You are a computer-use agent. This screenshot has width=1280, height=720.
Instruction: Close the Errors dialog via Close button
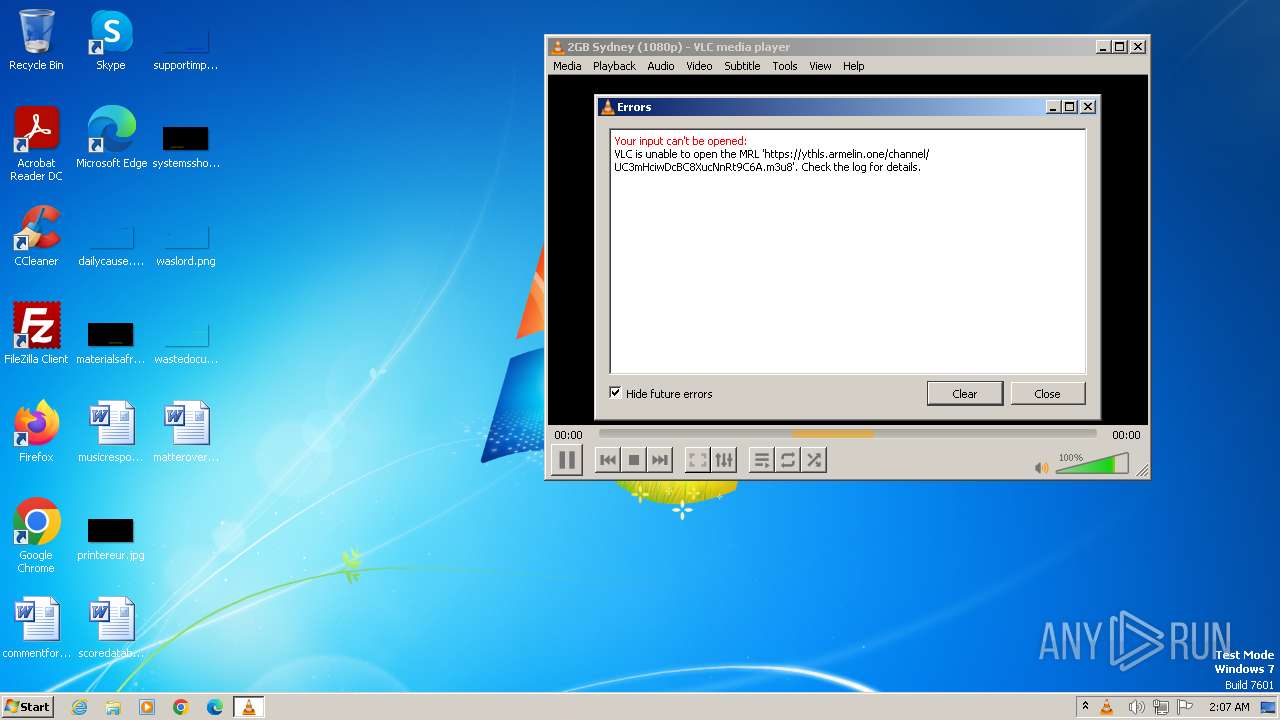(1047, 393)
